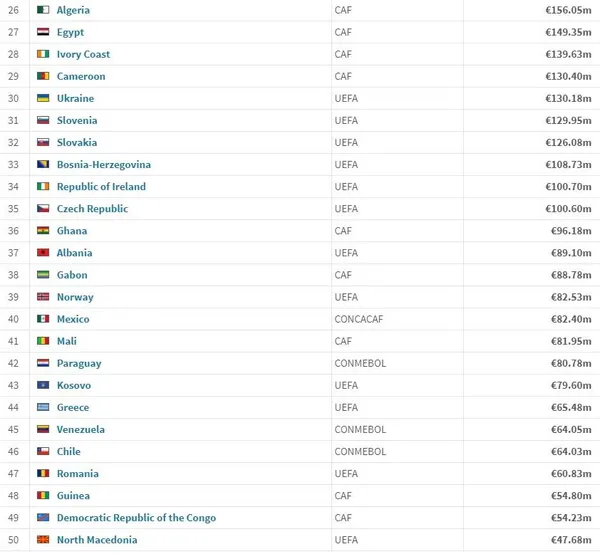
Task: Click the Ukraine flag icon
Action: pyautogui.click(x=43, y=98)
